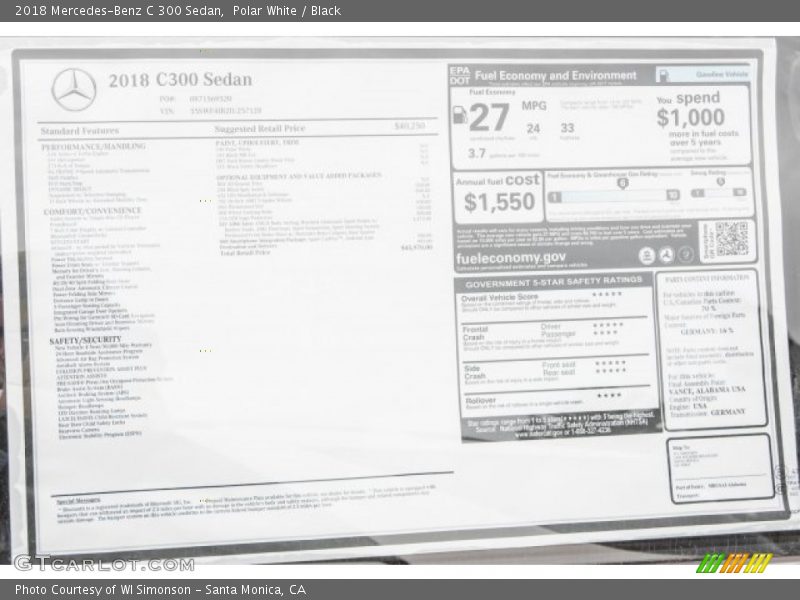Click the combined '27' MPG figure
The height and width of the screenshot is (600, 800).
click(x=489, y=117)
